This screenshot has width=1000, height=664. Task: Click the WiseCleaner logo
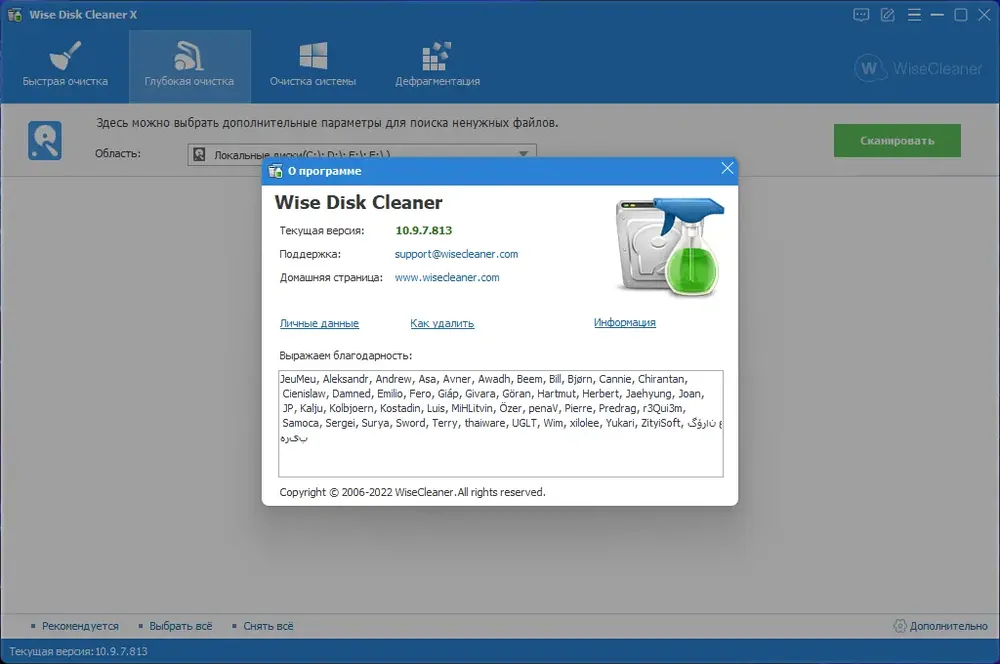click(918, 68)
